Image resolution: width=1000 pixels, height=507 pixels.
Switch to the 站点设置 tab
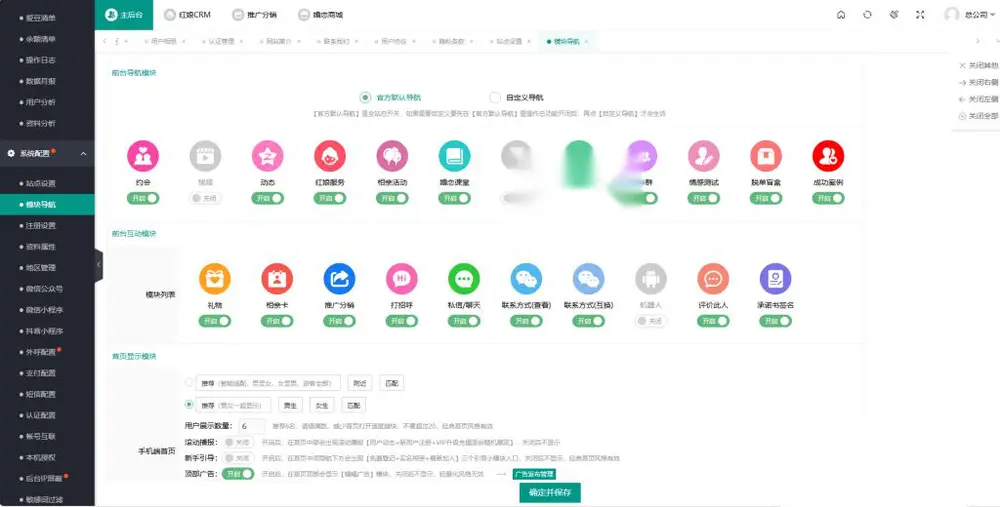[x=509, y=41]
